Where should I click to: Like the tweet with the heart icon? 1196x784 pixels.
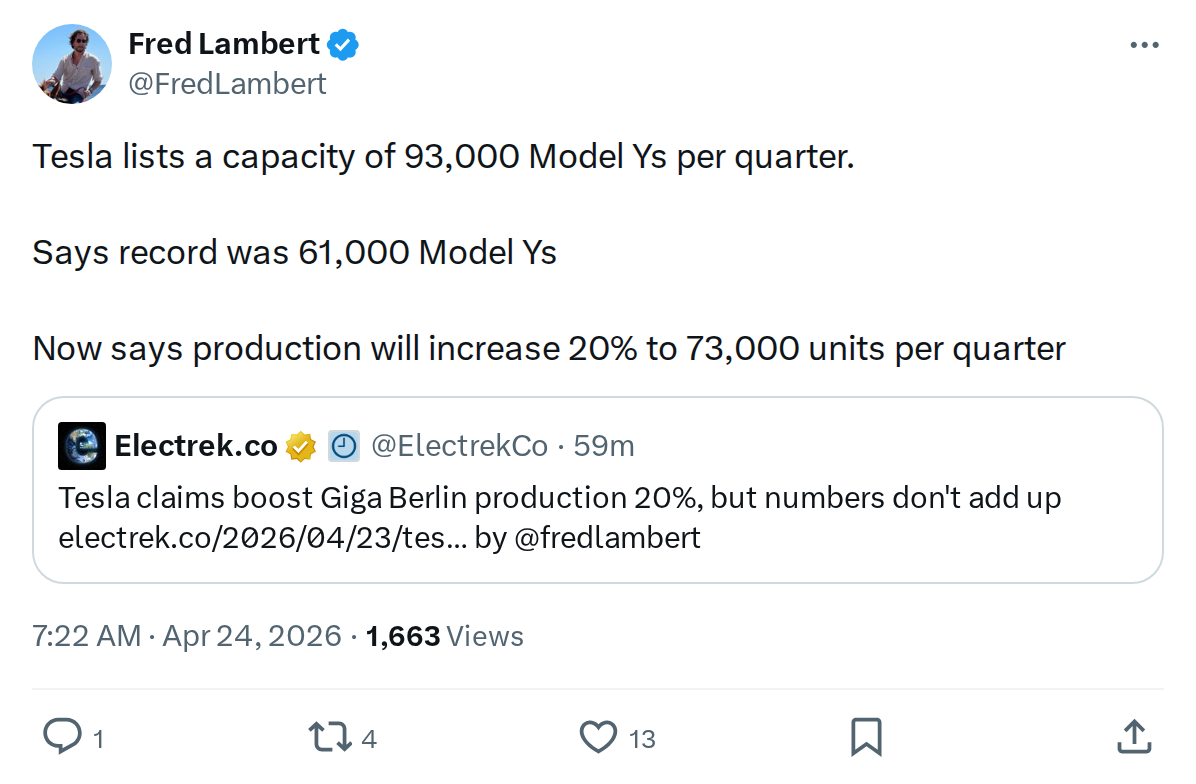tap(598, 737)
